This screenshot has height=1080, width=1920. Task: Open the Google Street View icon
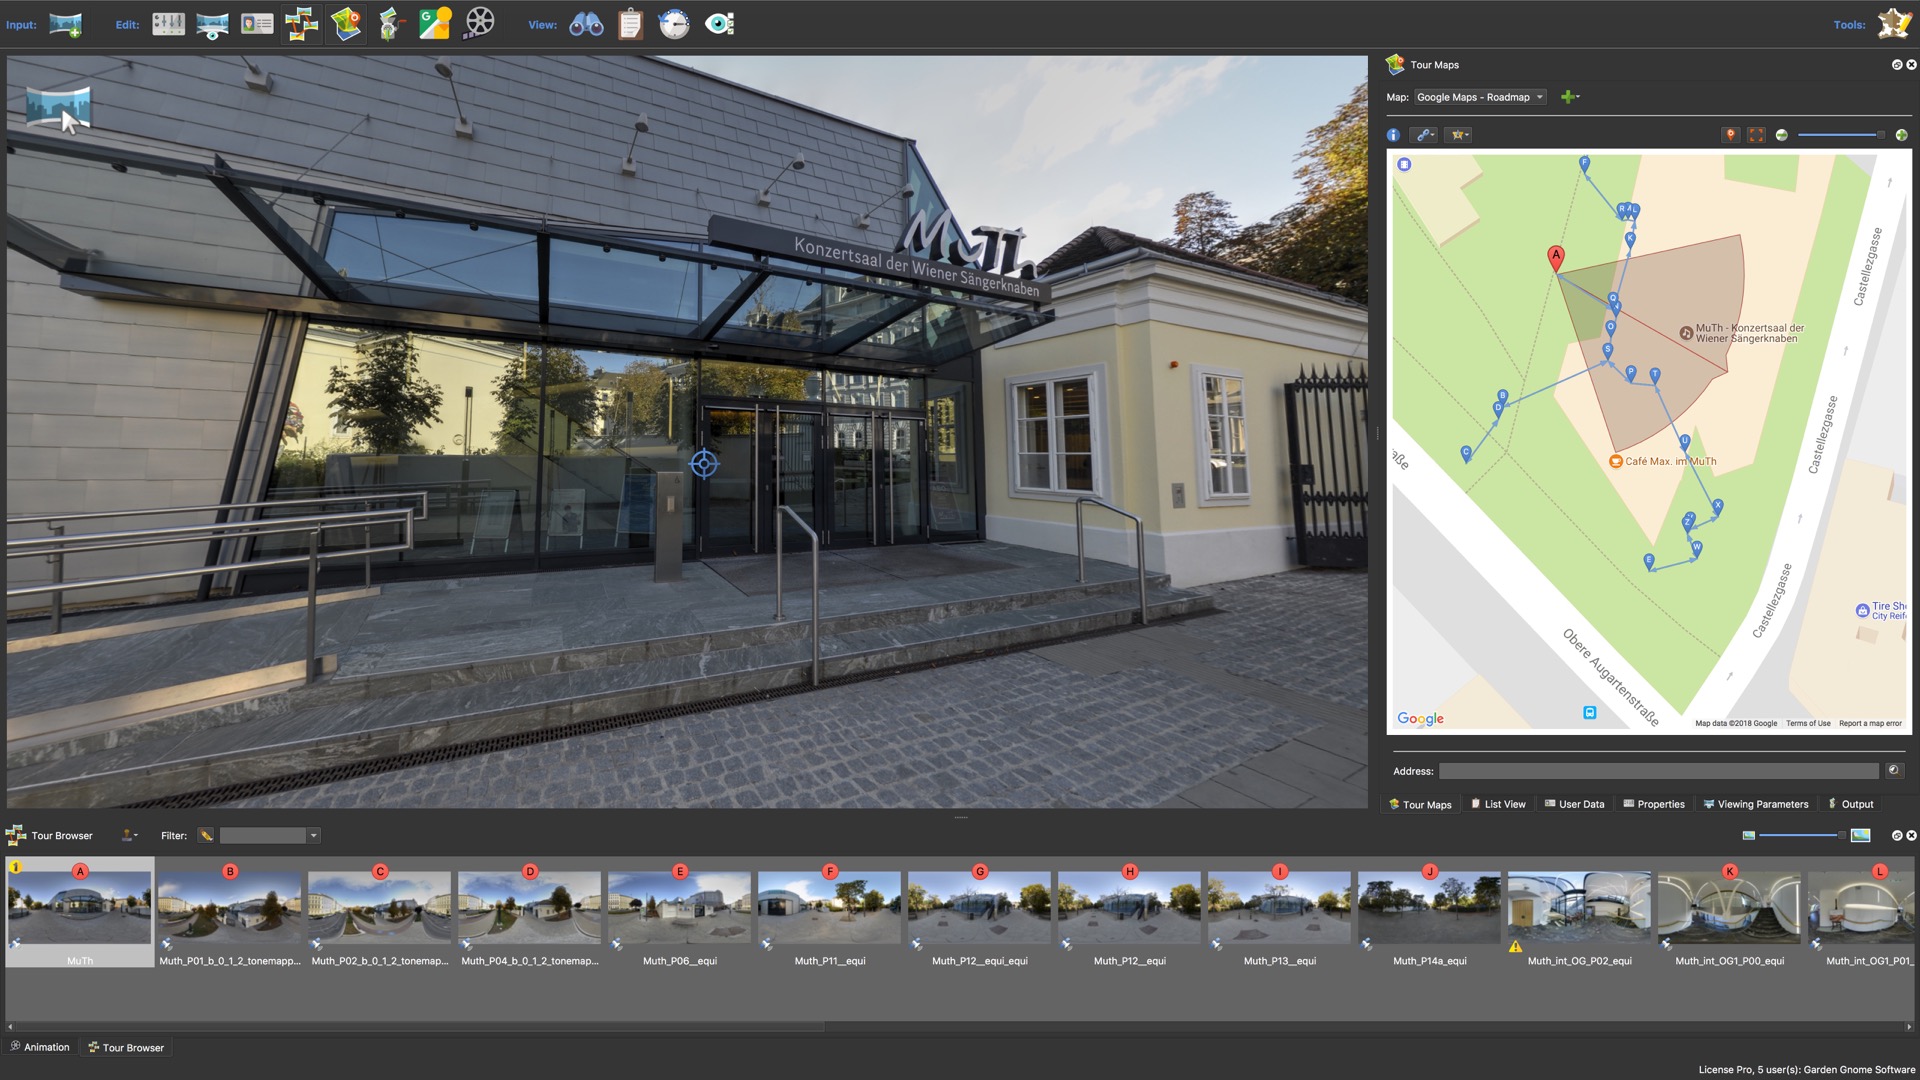[x=434, y=24]
